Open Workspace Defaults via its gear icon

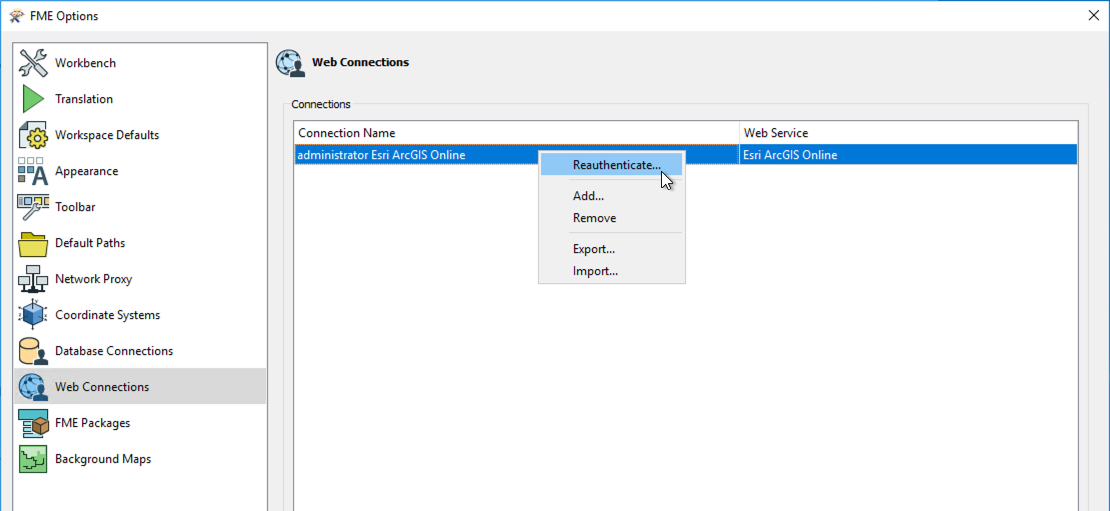pyautogui.click(x=33, y=135)
